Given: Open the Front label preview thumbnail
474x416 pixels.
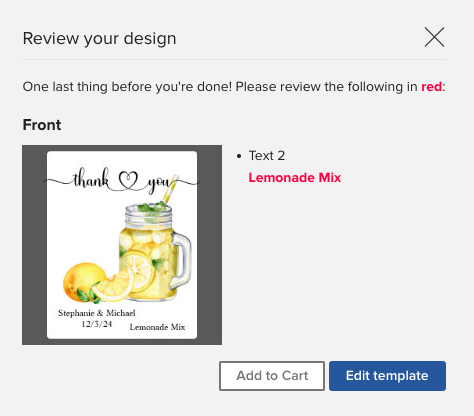Looking at the screenshot, I should [122, 245].
